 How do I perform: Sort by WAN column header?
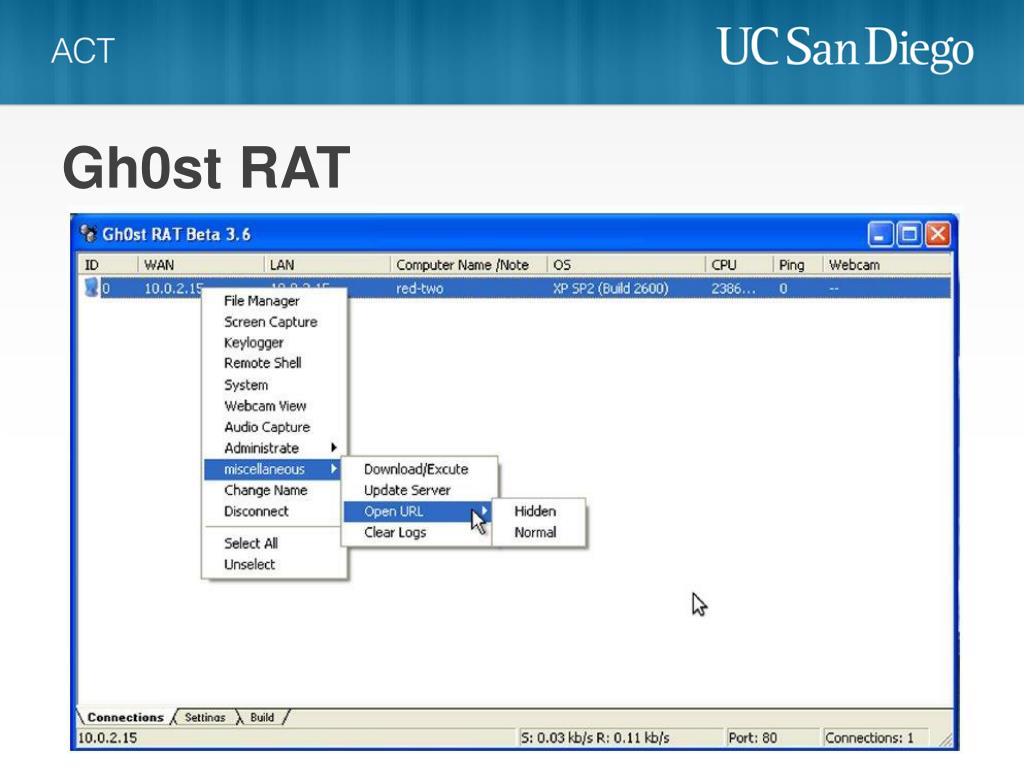click(200, 264)
